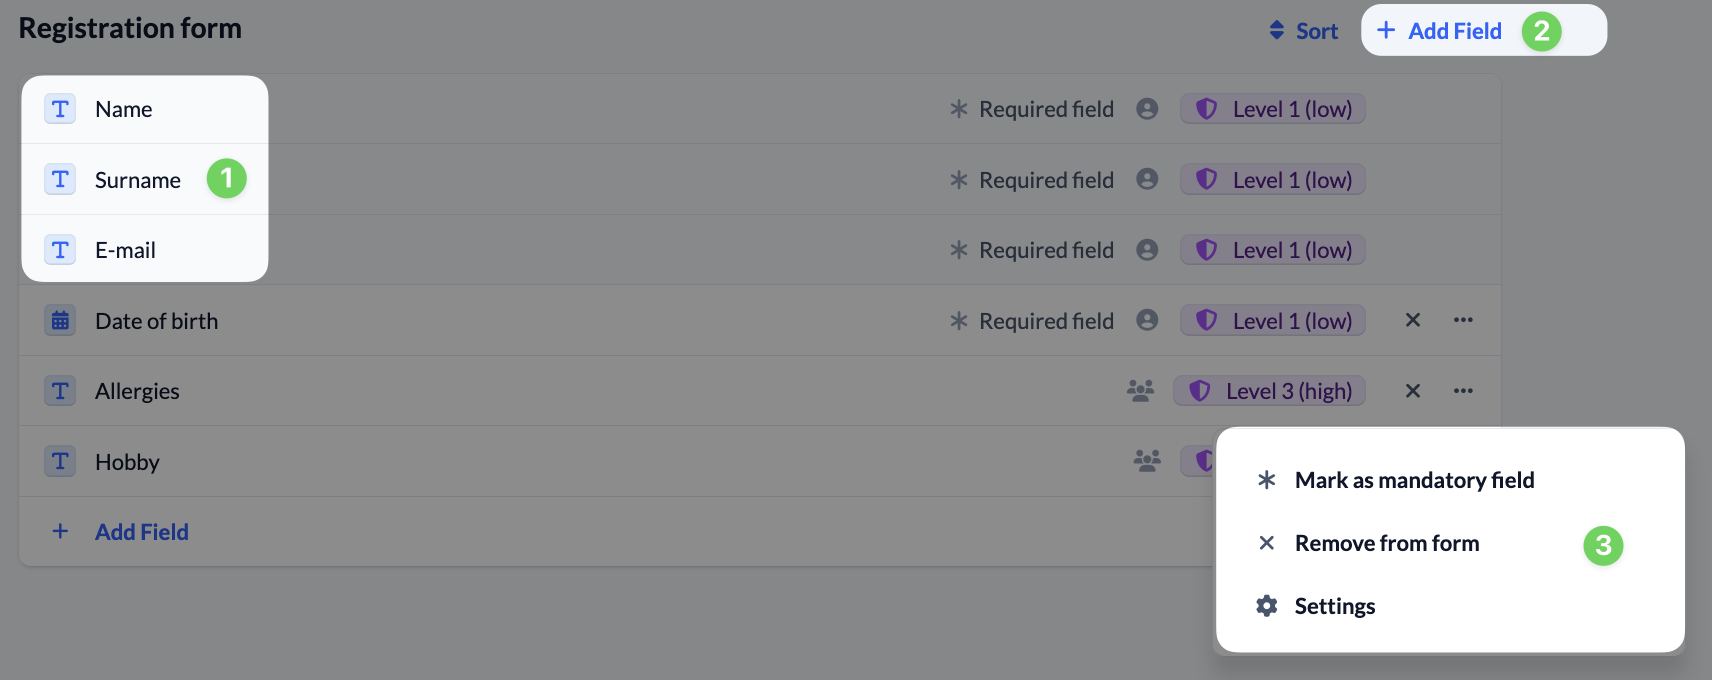Click the calendar icon beside Date of birth
The height and width of the screenshot is (680, 1712).
point(60,321)
